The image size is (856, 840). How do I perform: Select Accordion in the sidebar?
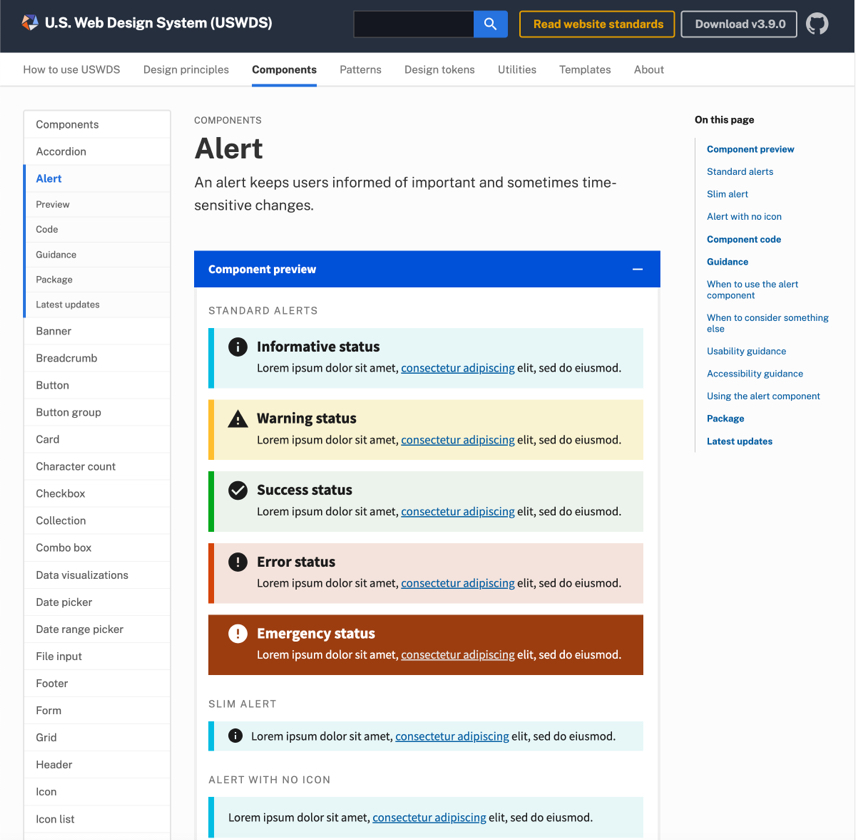[x=61, y=152]
